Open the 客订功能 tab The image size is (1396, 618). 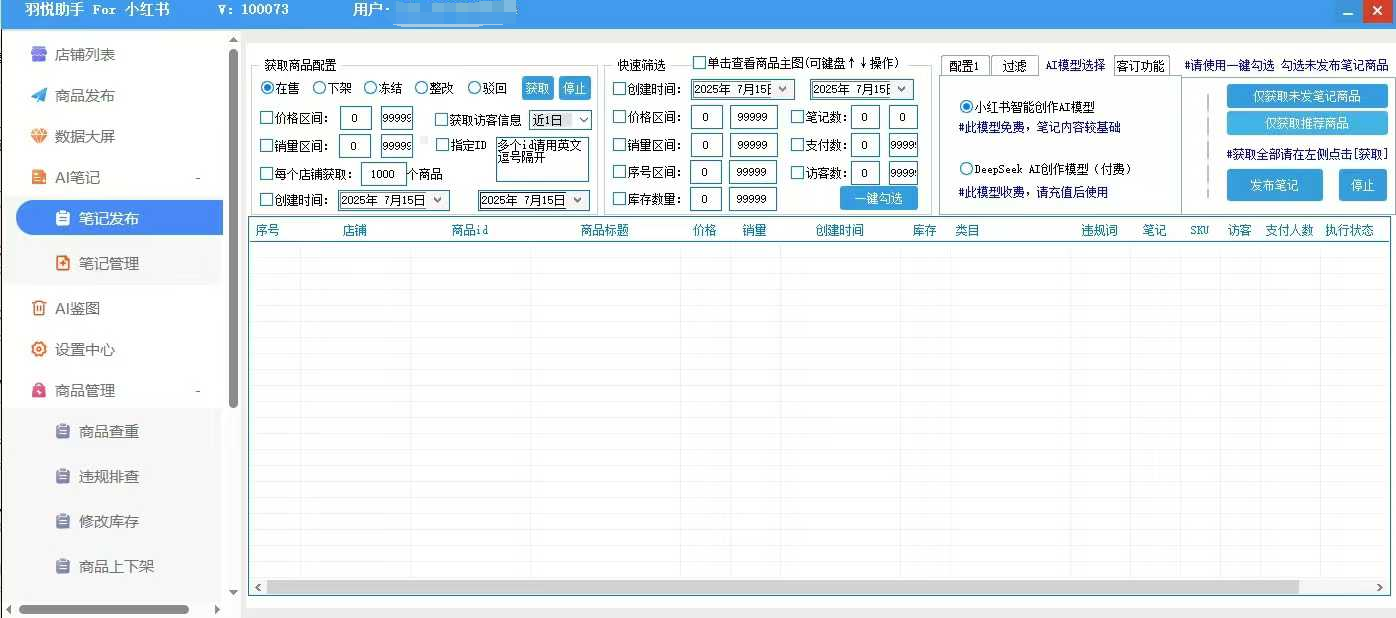[1140, 66]
